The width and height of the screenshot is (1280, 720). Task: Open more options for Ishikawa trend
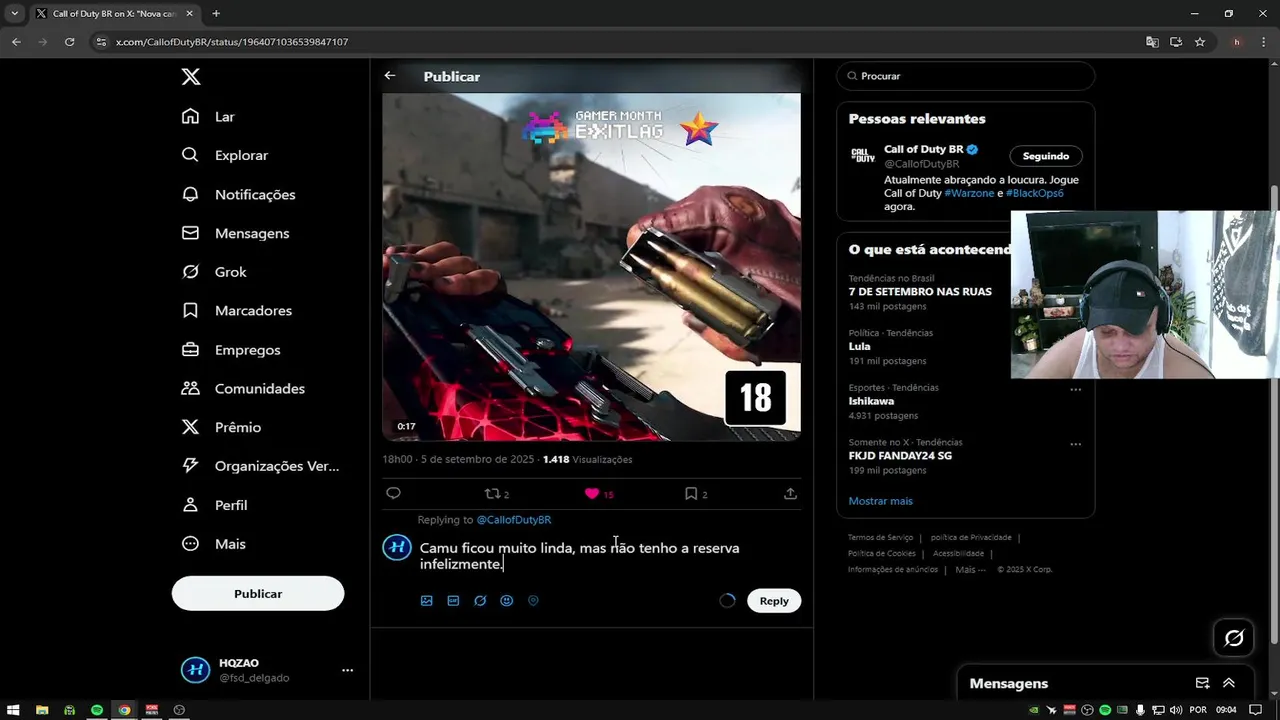[1076, 389]
